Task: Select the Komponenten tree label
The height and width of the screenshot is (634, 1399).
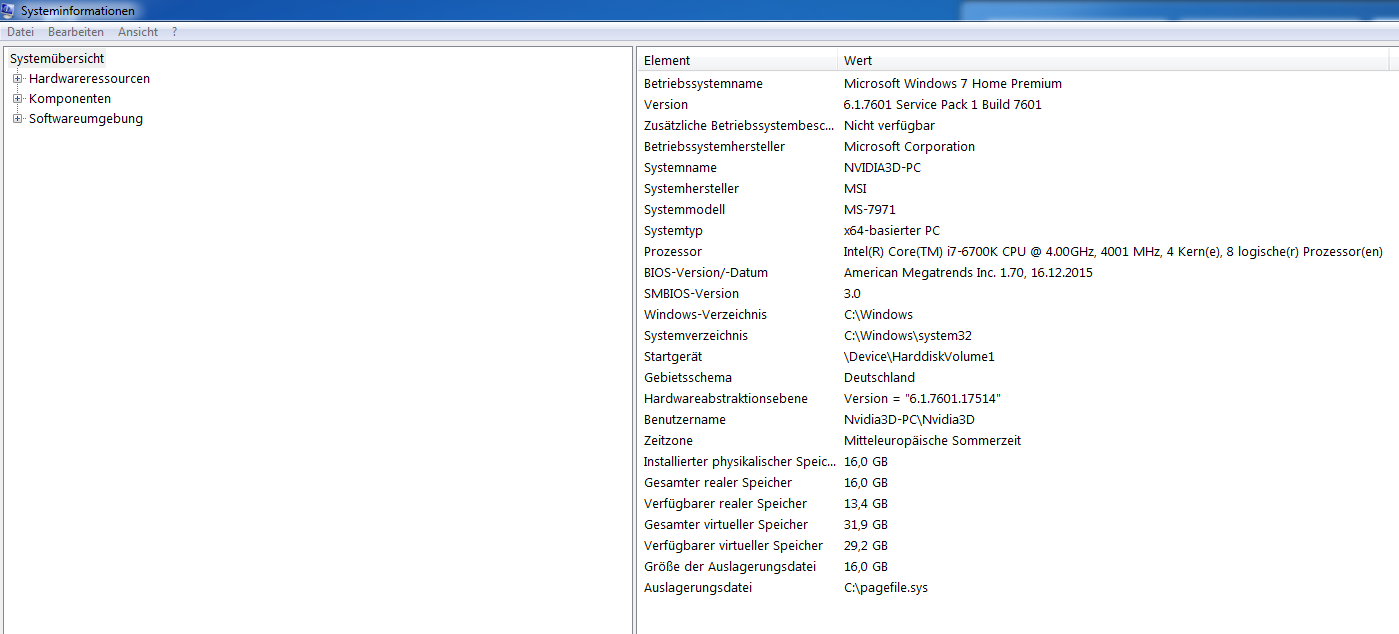Action: tap(70, 99)
